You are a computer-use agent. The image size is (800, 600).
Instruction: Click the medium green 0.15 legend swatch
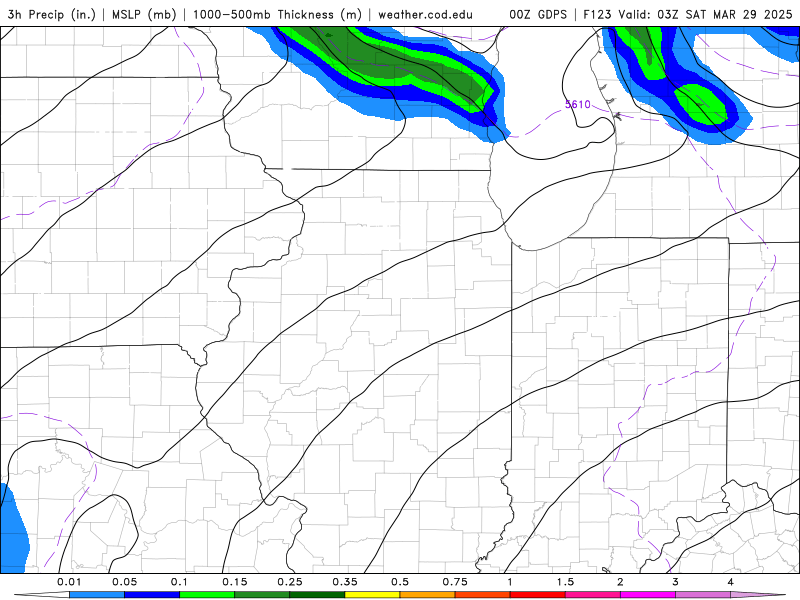coord(262,595)
